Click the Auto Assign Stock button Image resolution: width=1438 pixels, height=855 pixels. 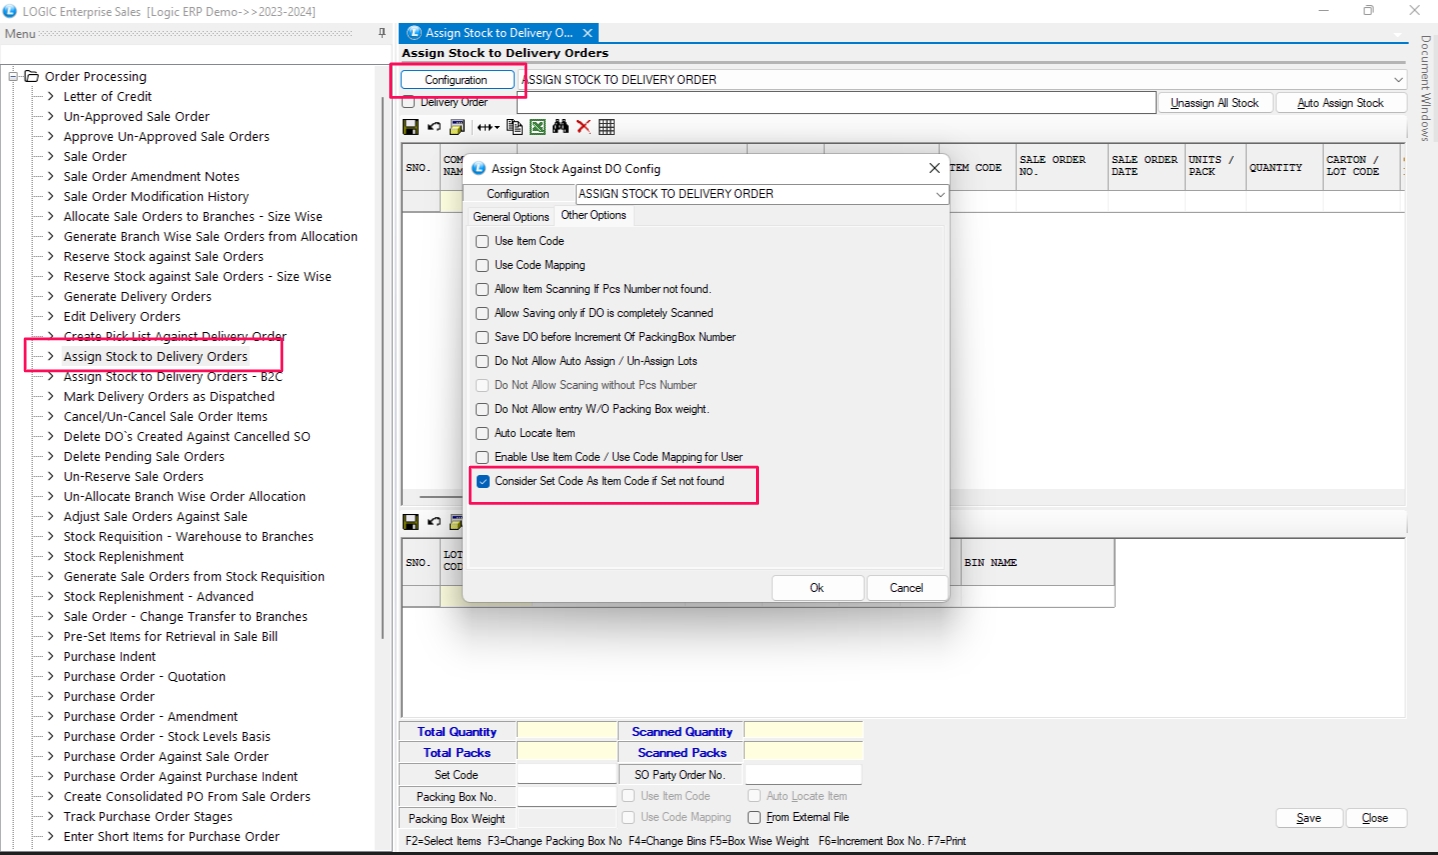[1340, 103]
